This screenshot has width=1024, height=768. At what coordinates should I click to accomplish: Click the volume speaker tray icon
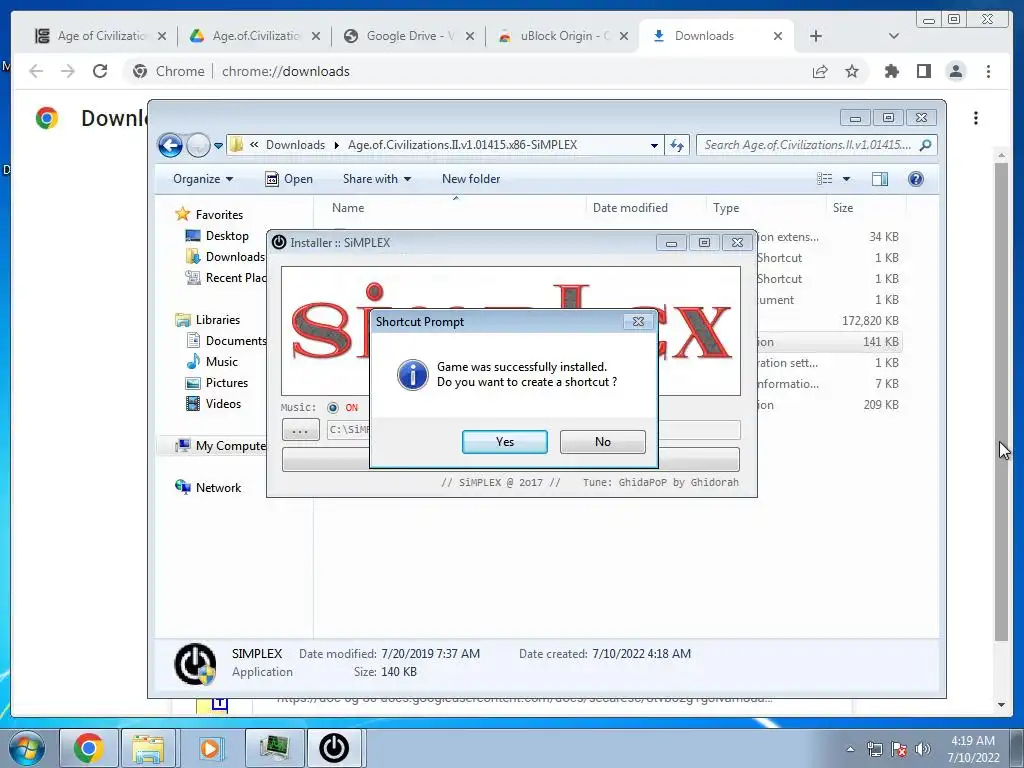[923, 749]
